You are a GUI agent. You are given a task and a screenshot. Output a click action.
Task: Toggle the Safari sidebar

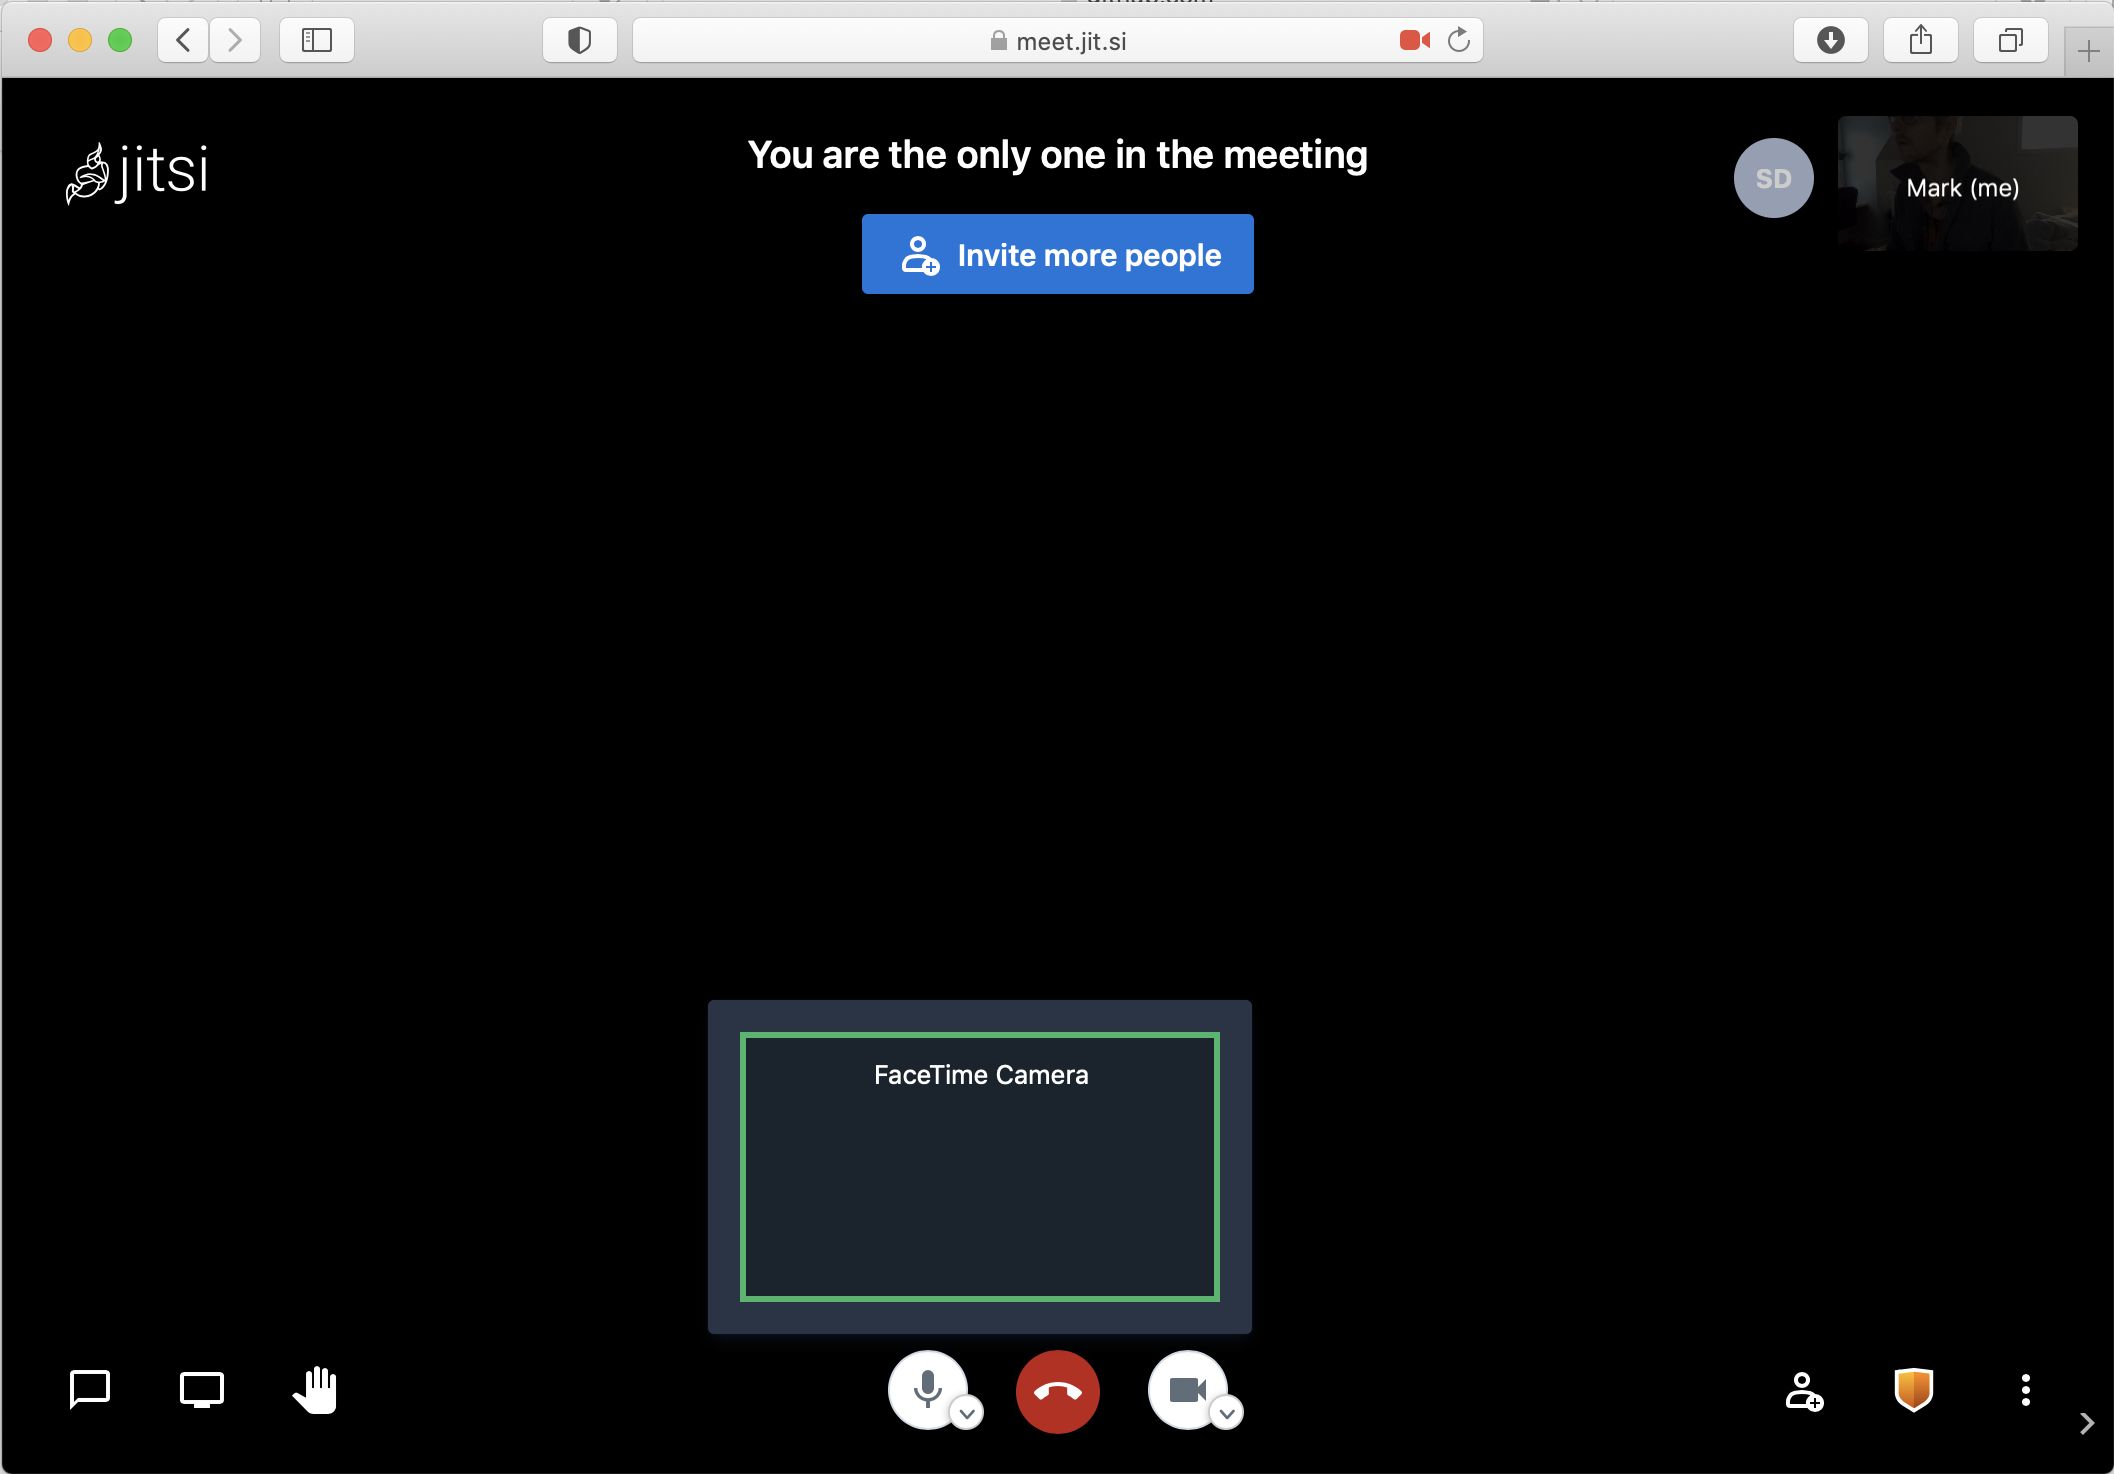click(316, 40)
